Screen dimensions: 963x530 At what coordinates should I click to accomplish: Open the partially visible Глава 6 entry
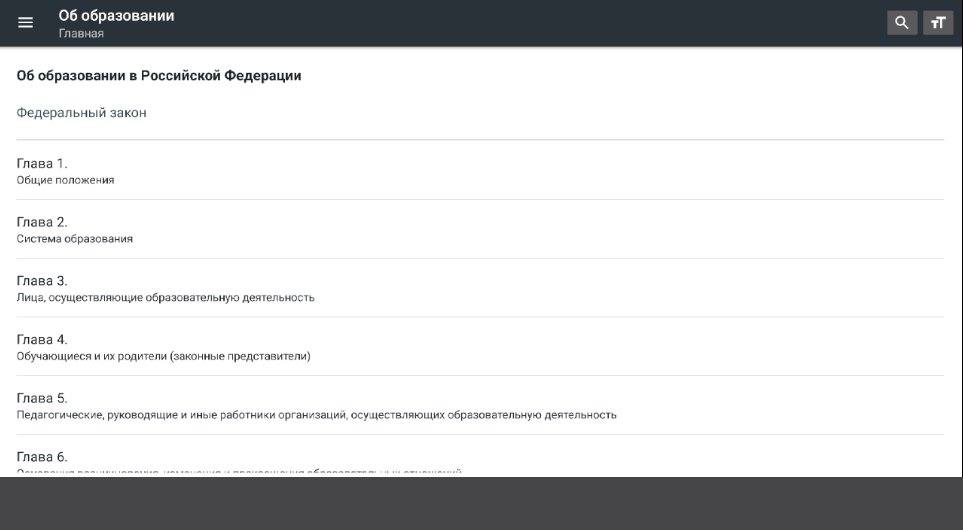pos(480,456)
